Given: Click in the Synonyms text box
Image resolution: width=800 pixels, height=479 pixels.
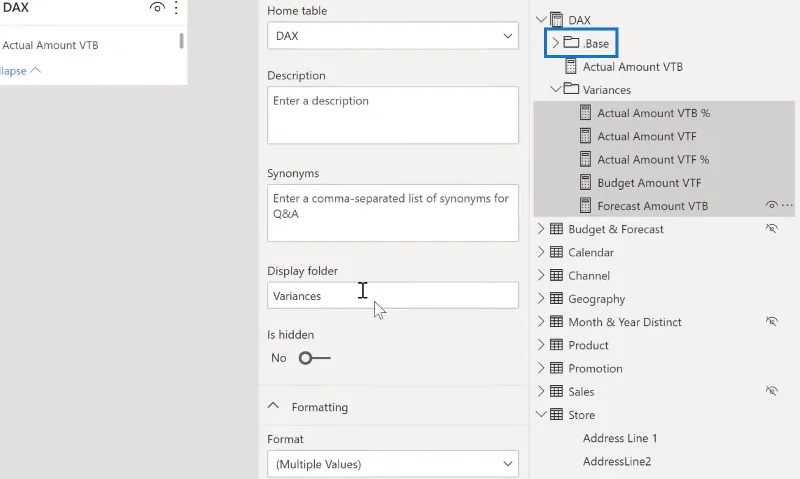Looking at the screenshot, I should click(x=393, y=213).
